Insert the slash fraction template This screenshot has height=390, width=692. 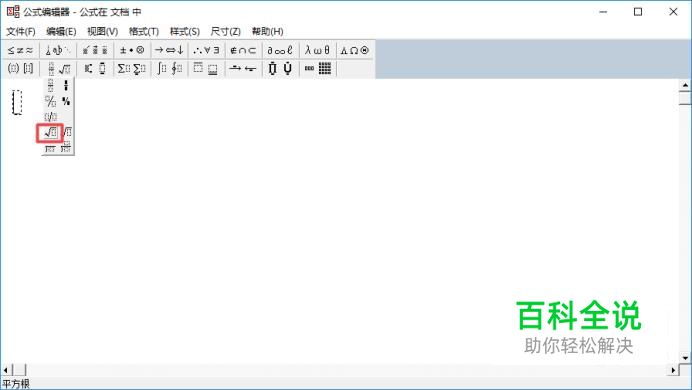coord(50,117)
